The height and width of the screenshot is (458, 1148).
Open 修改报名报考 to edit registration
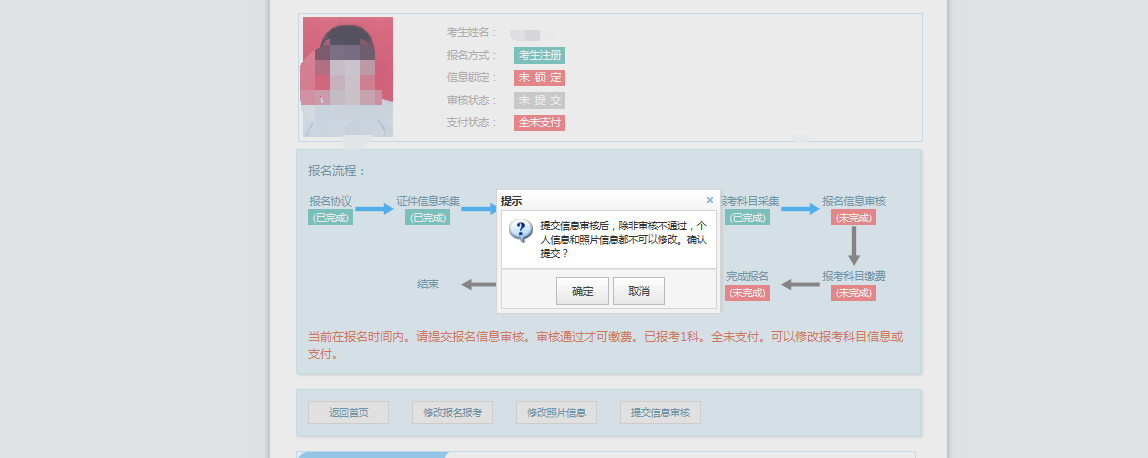[452, 413]
